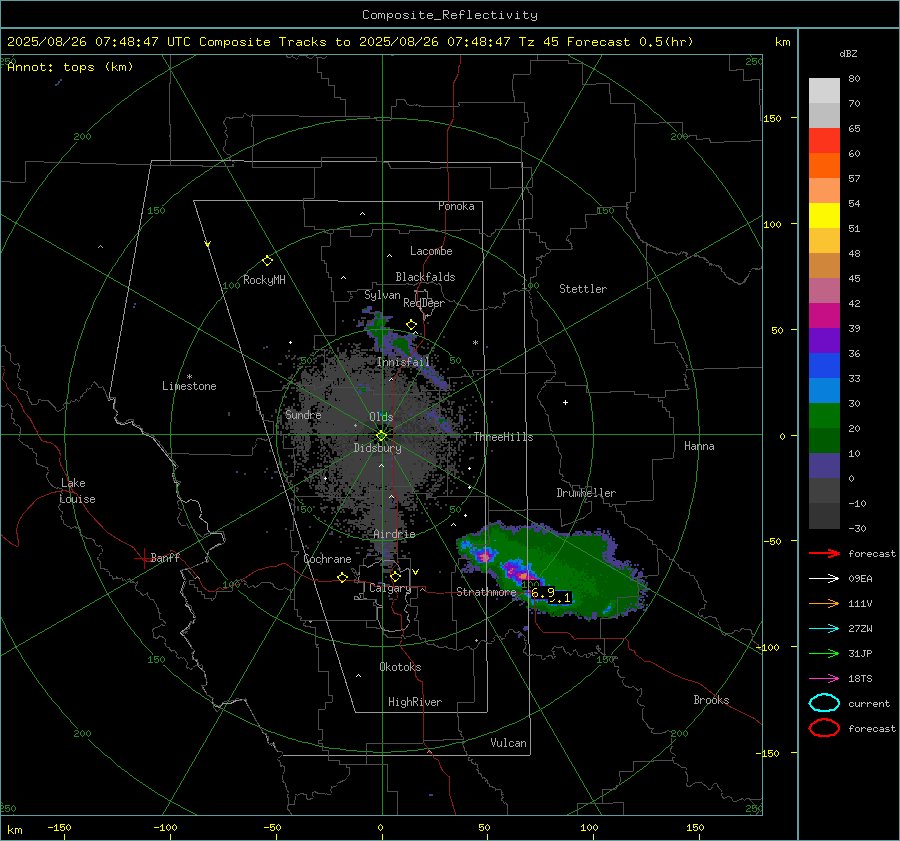This screenshot has width=900, height=841.
Task: Click the Vulcan label
Action: (x=508, y=743)
